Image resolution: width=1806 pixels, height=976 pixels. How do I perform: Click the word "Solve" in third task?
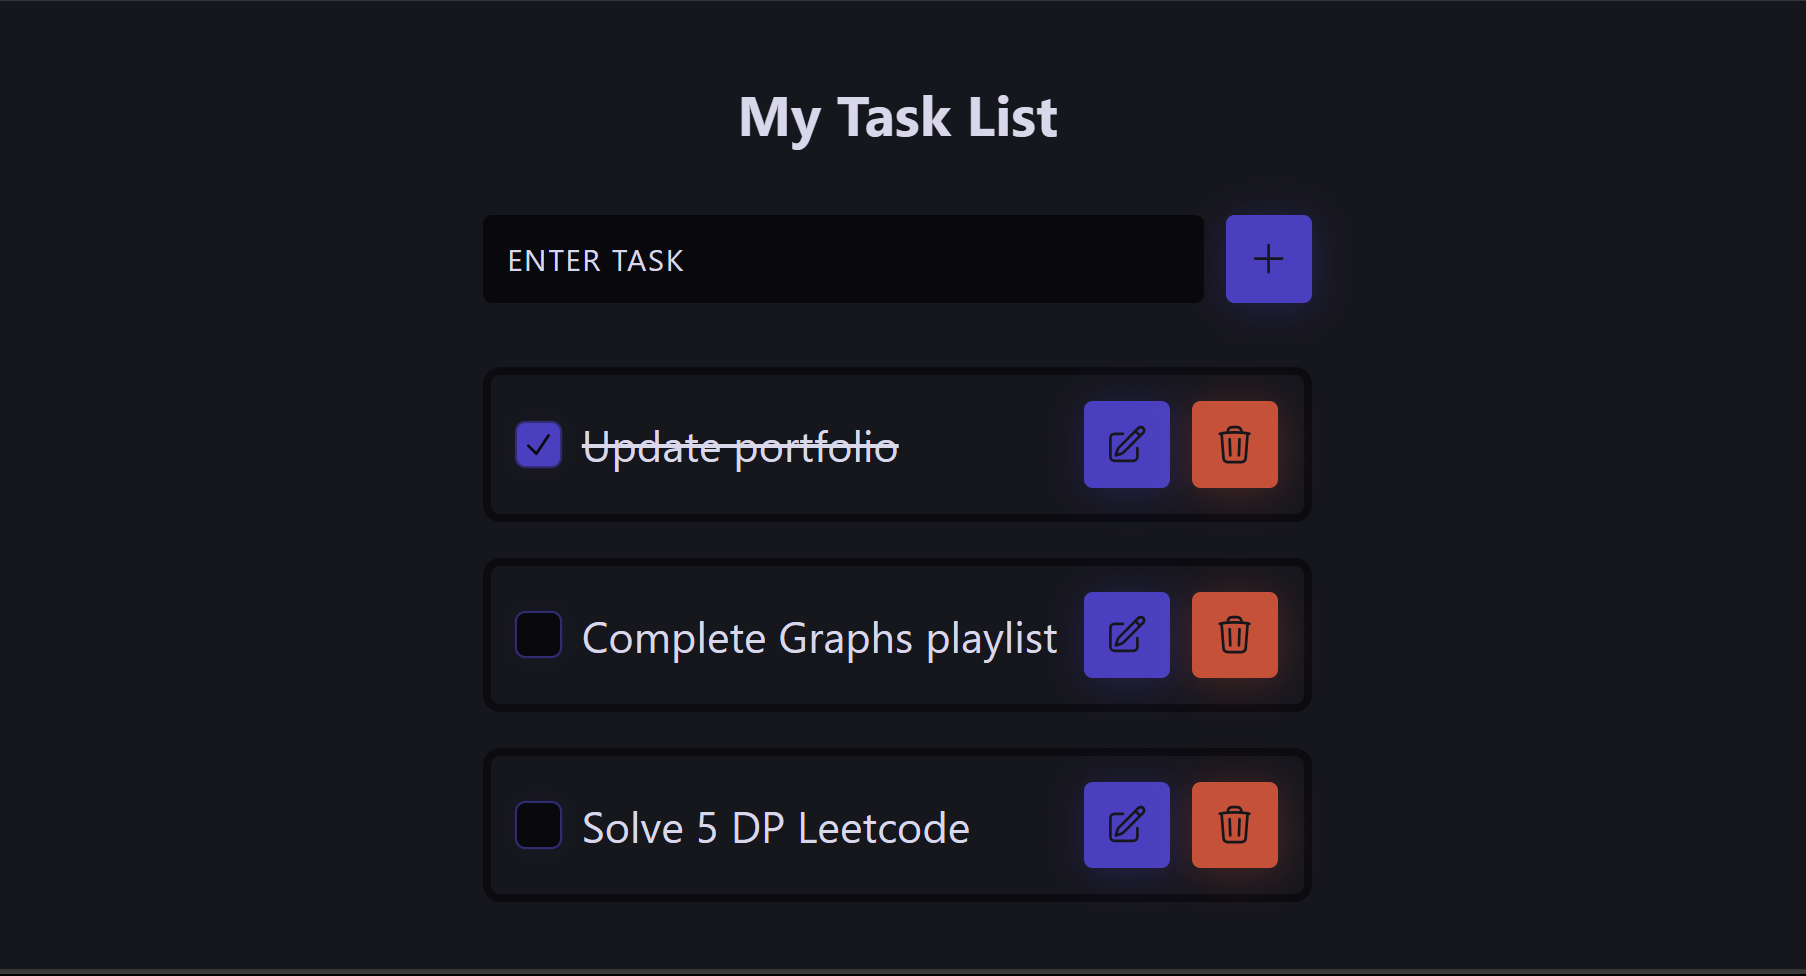(632, 828)
